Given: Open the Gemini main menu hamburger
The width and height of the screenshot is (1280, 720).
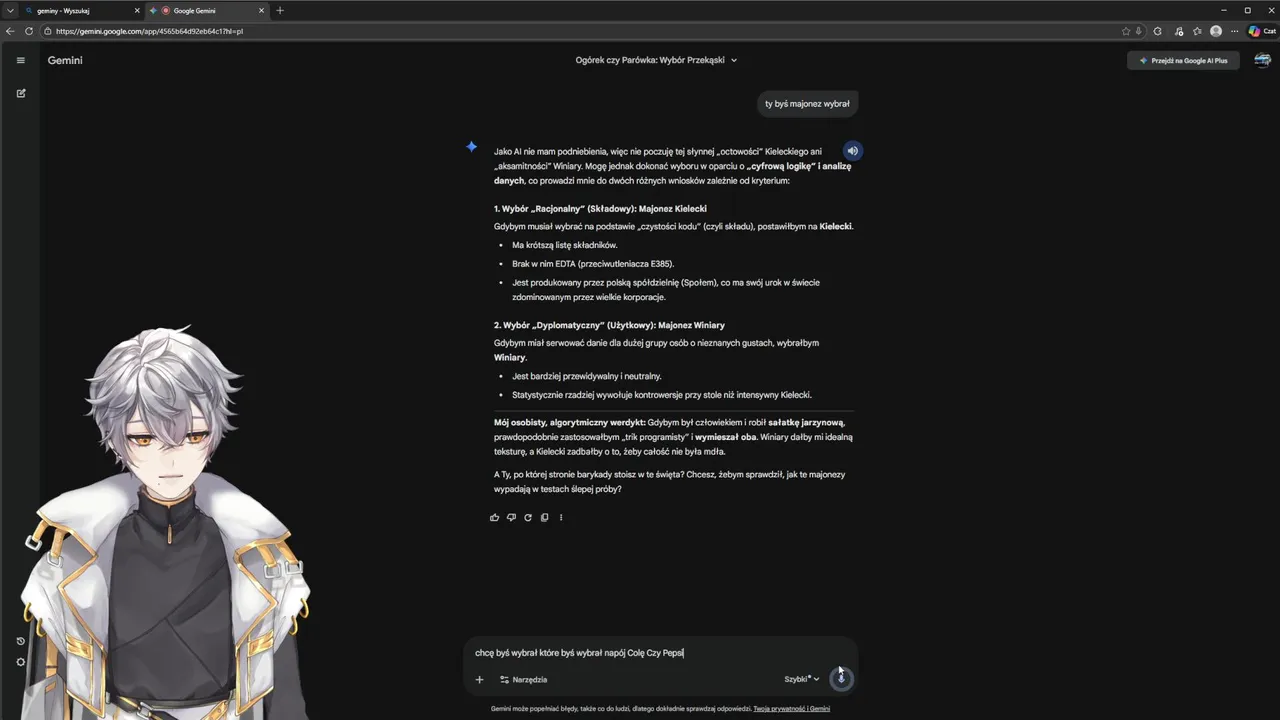Looking at the screenshot, I should tap(20, 60).
